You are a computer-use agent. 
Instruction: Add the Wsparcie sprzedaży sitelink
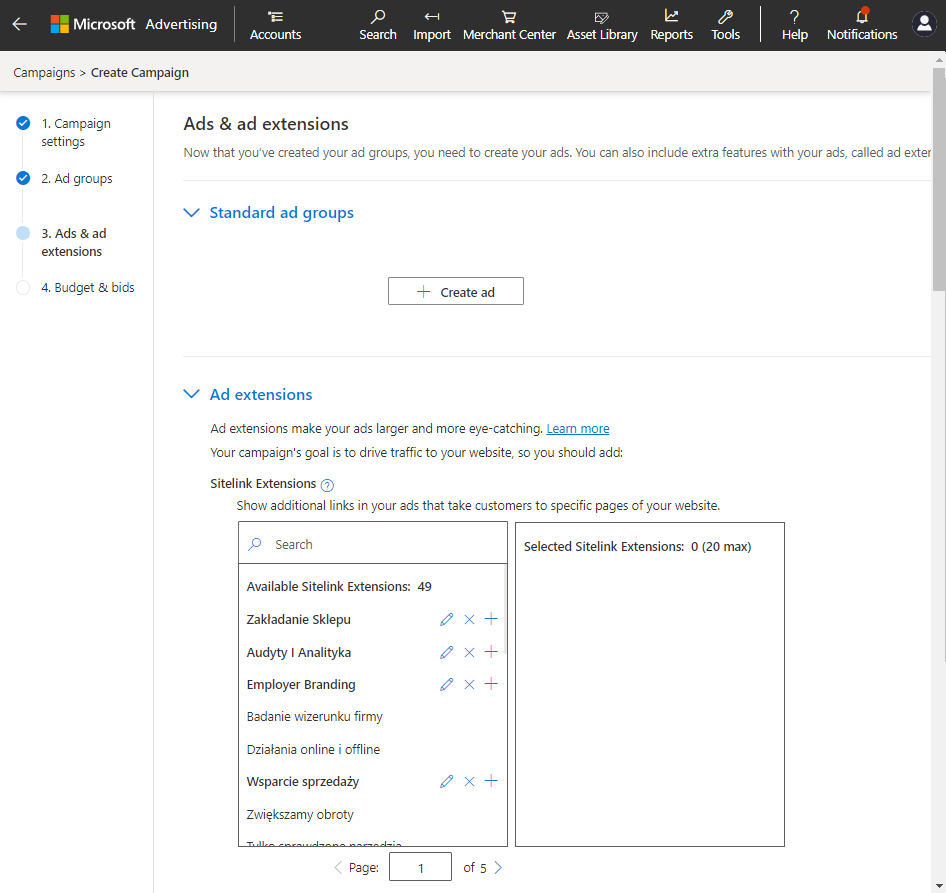(491, 782)
